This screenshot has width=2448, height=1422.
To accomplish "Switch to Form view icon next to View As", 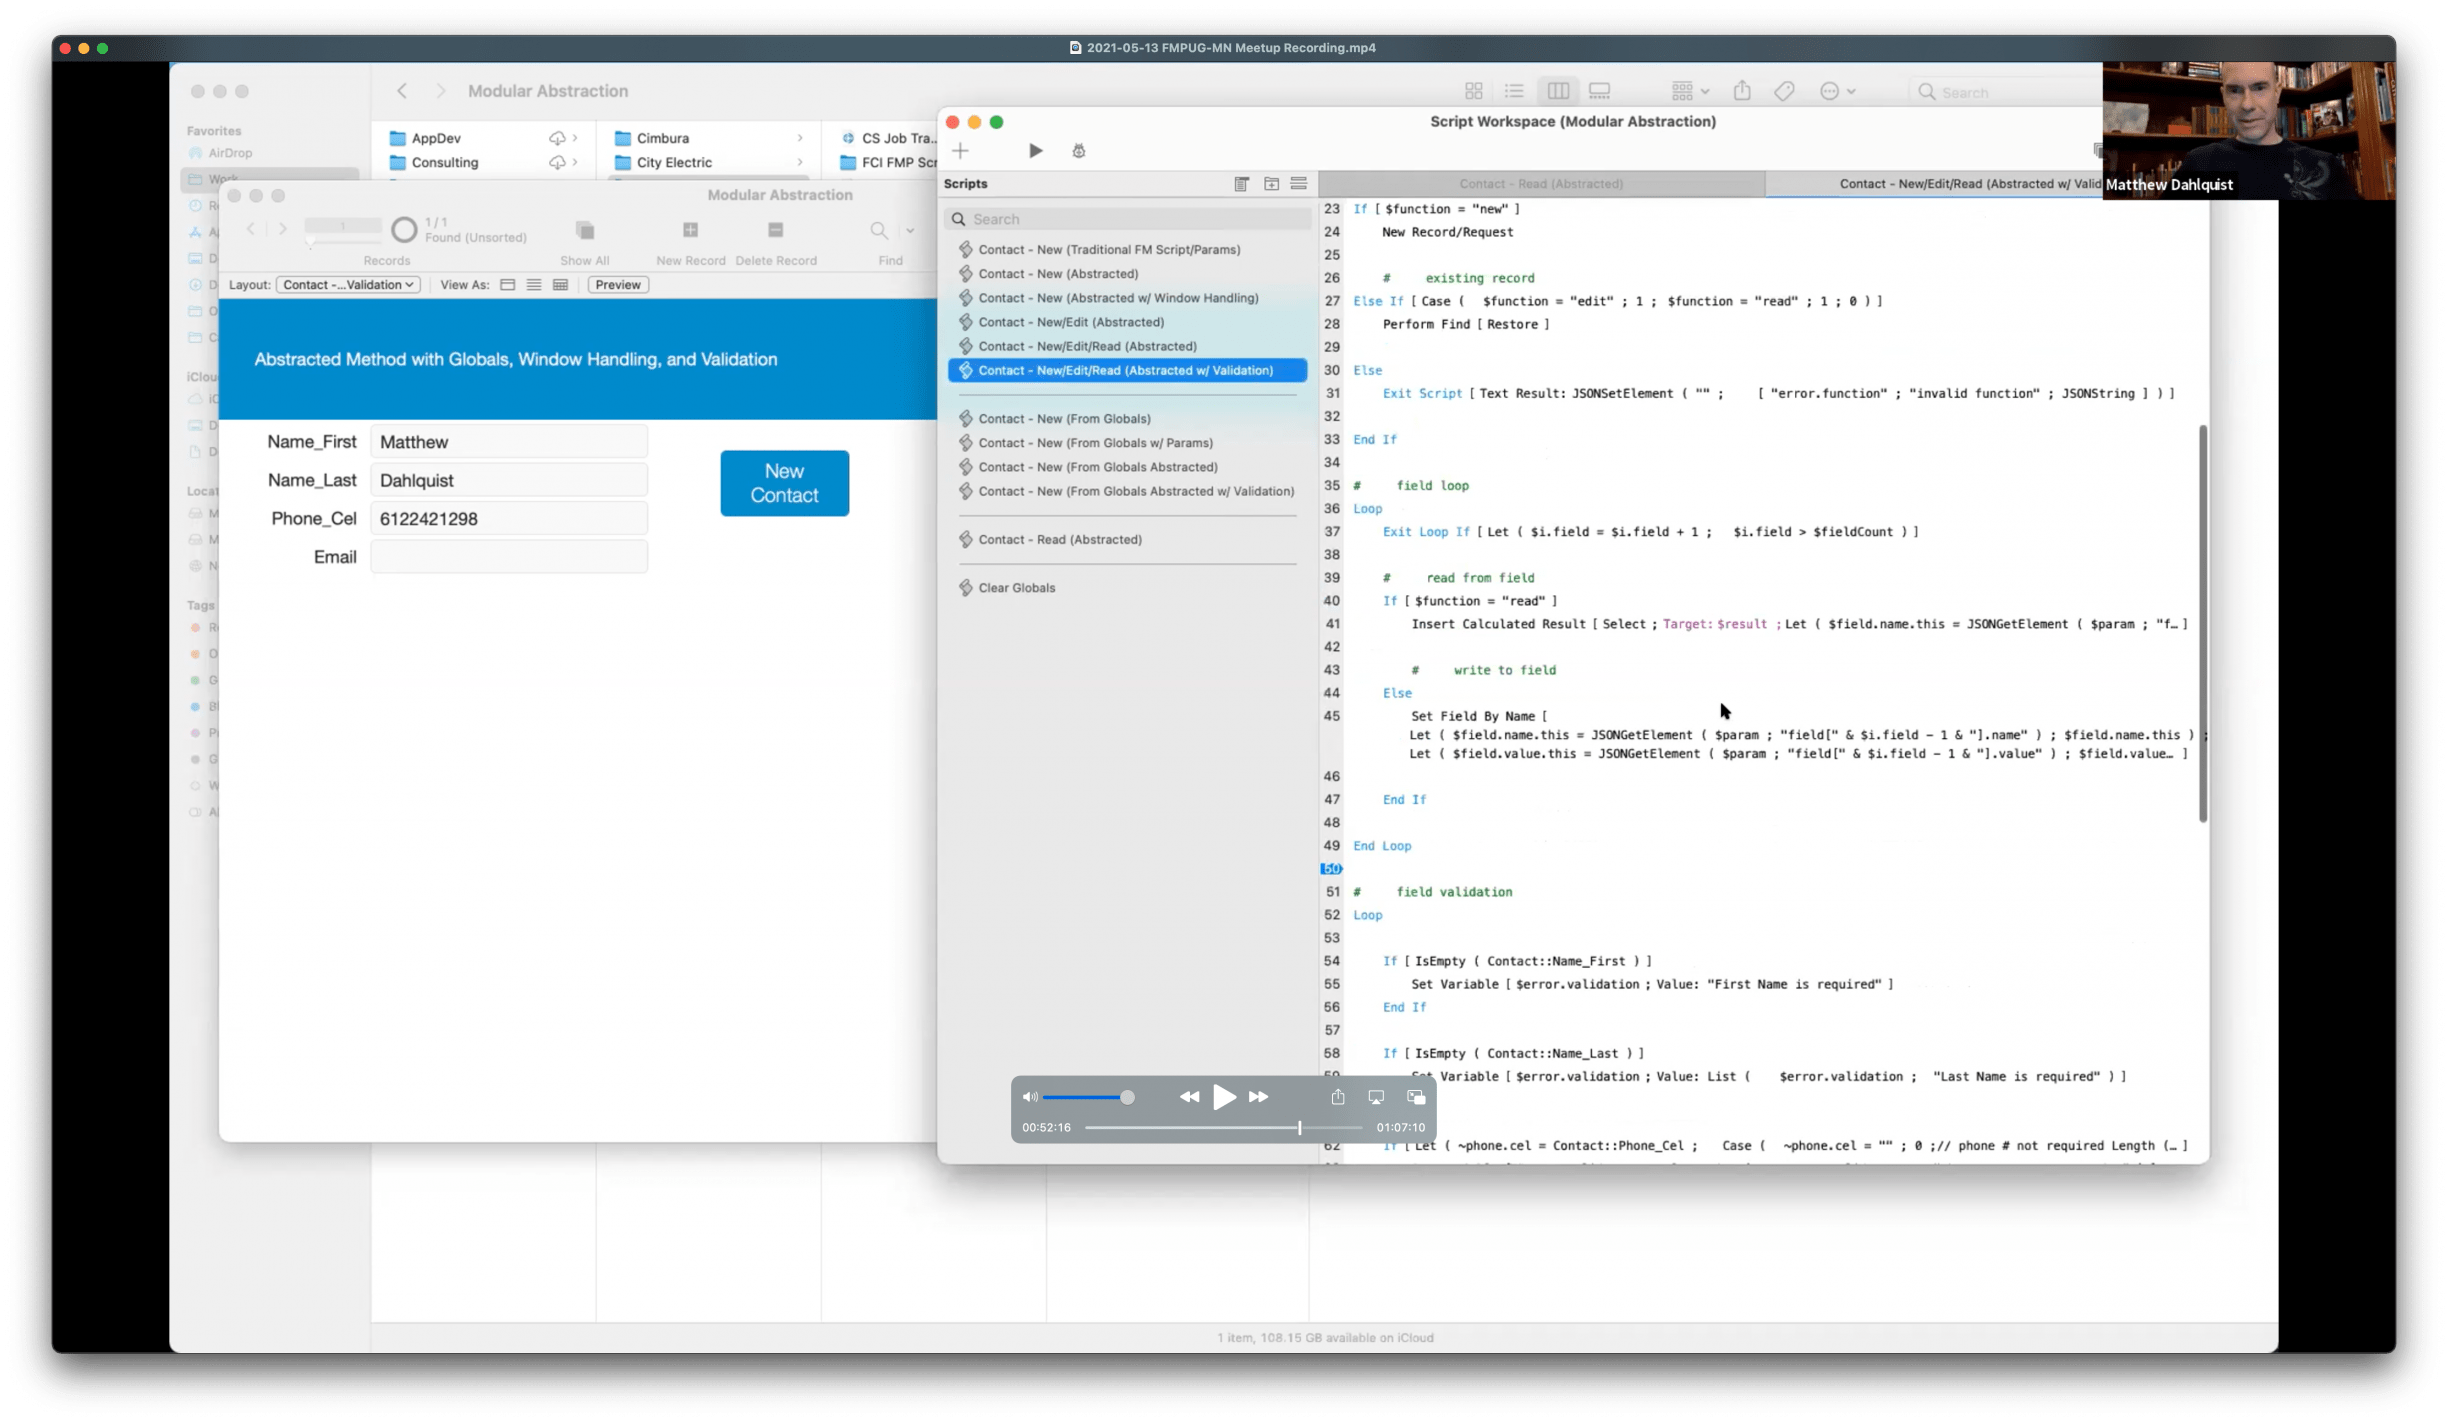I will coord(508,285).
